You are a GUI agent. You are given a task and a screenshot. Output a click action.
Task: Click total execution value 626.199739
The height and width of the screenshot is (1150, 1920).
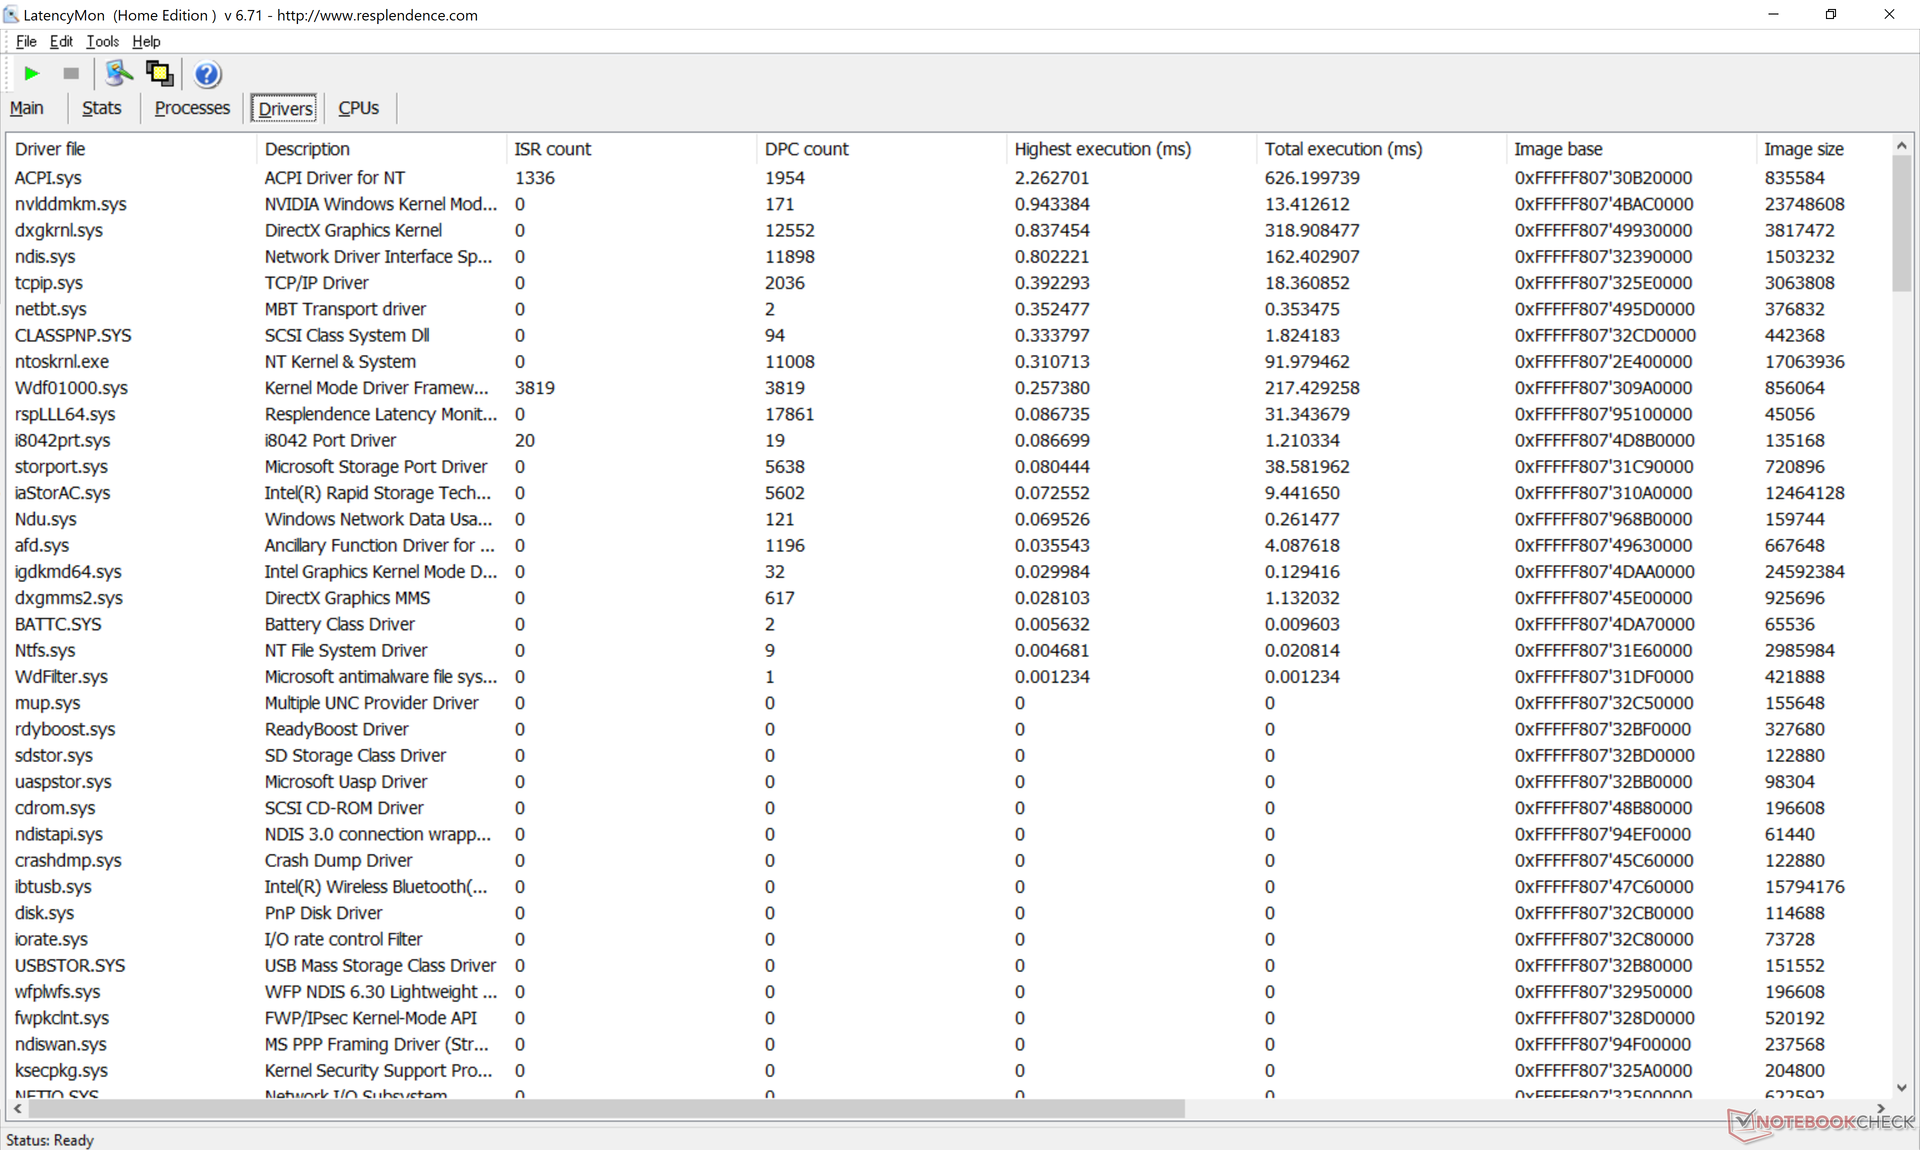[1312, 178]
